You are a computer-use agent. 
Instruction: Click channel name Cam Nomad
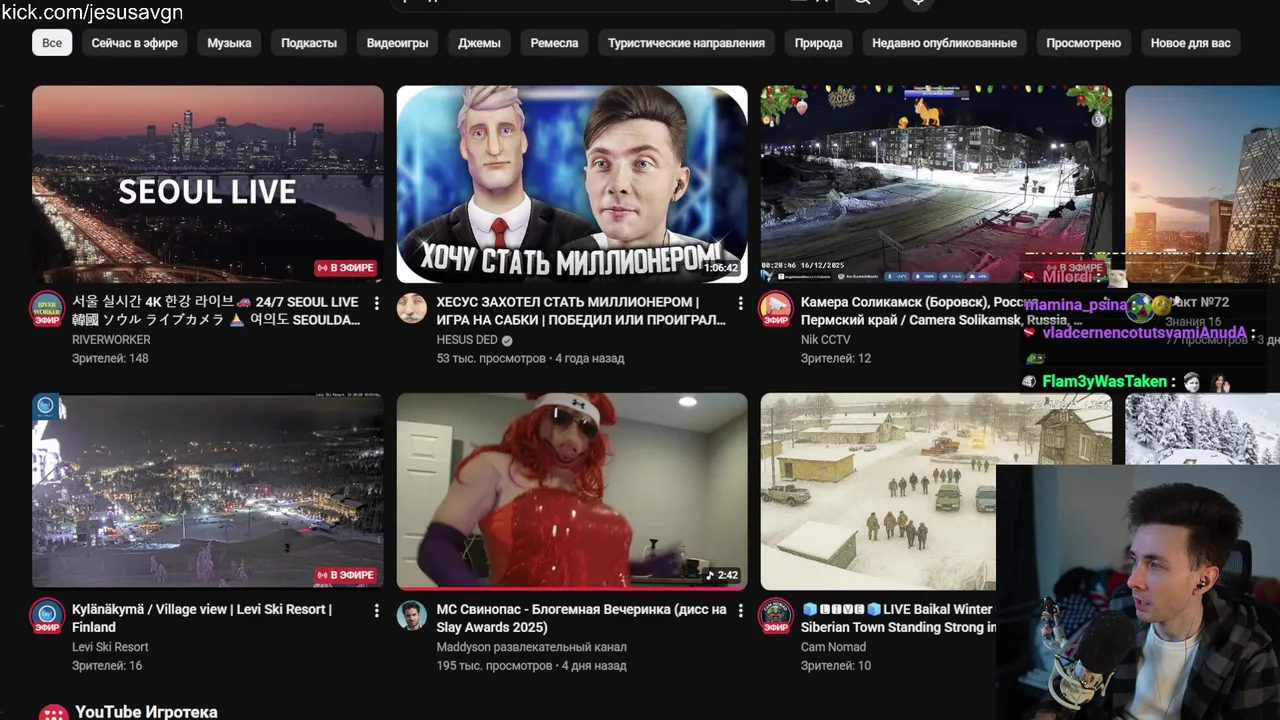point(833,647)
